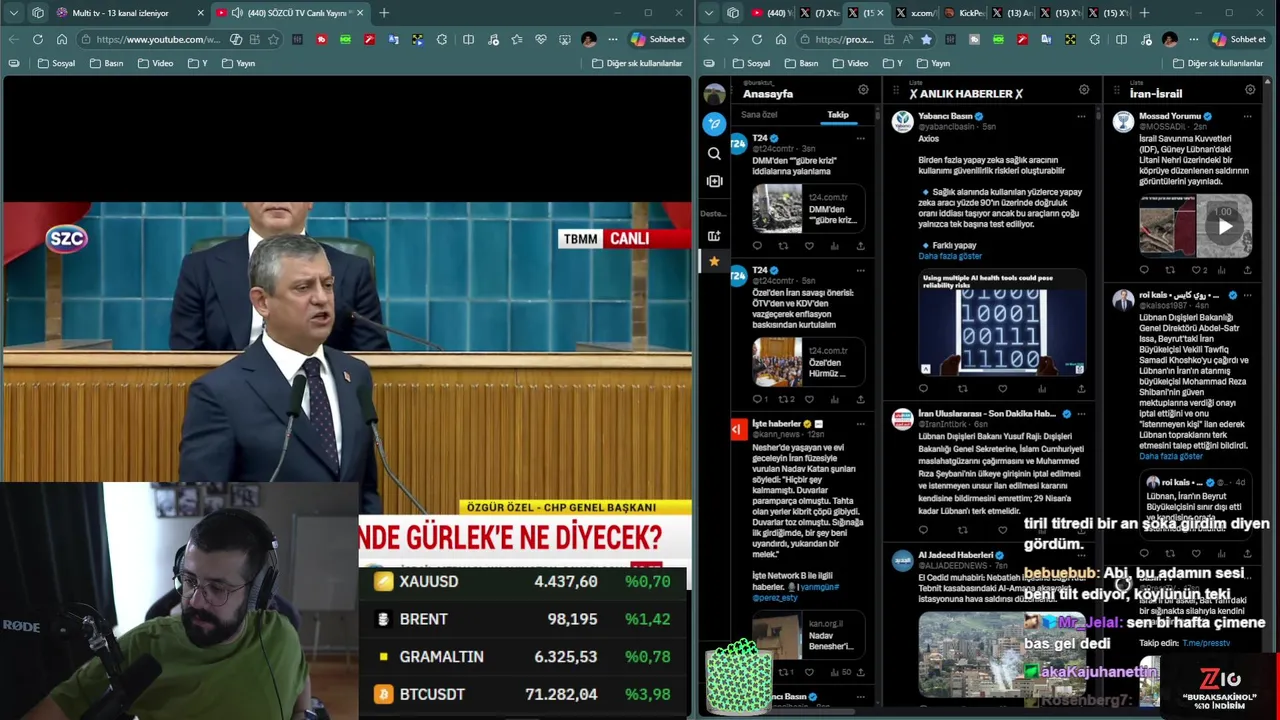Retweet the T24 Özel'den İran savaşı post
This screenshot has width=1280, height=720.
pos(783,399)
